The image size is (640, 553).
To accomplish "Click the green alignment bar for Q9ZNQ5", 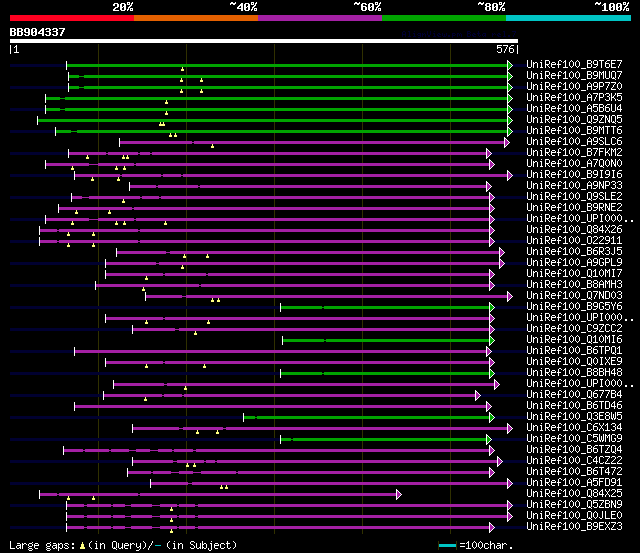I will tap(272, 120).
